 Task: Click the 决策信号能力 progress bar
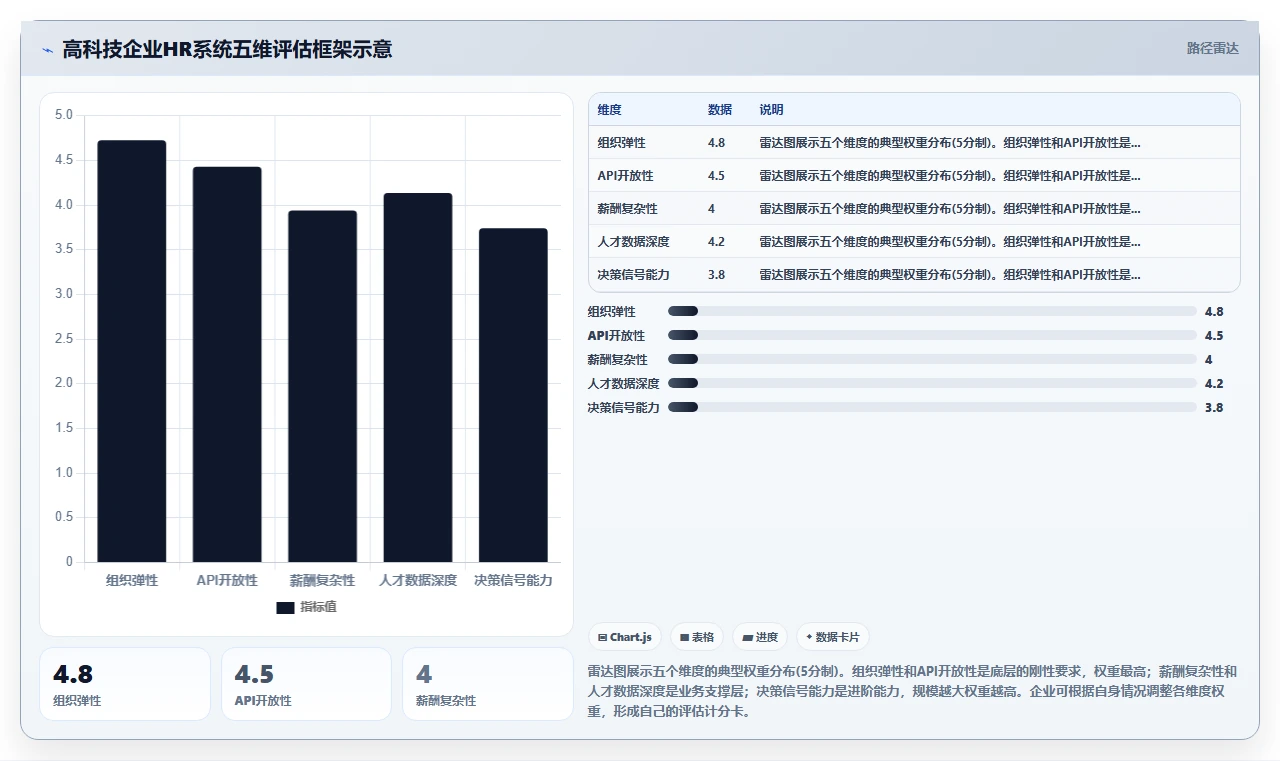(x=932, y=407)
